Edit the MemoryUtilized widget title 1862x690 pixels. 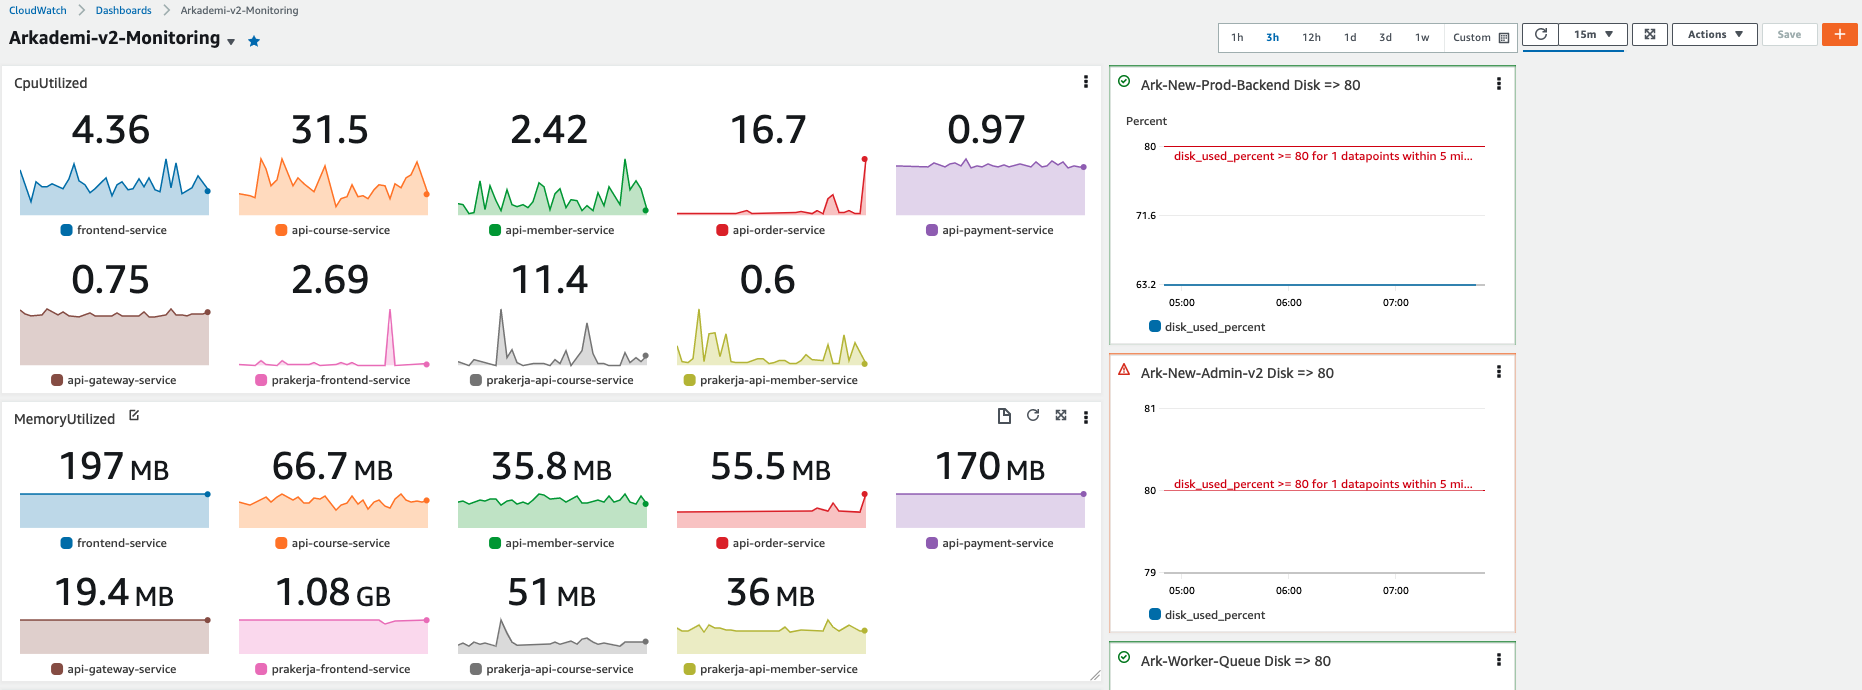134,416
